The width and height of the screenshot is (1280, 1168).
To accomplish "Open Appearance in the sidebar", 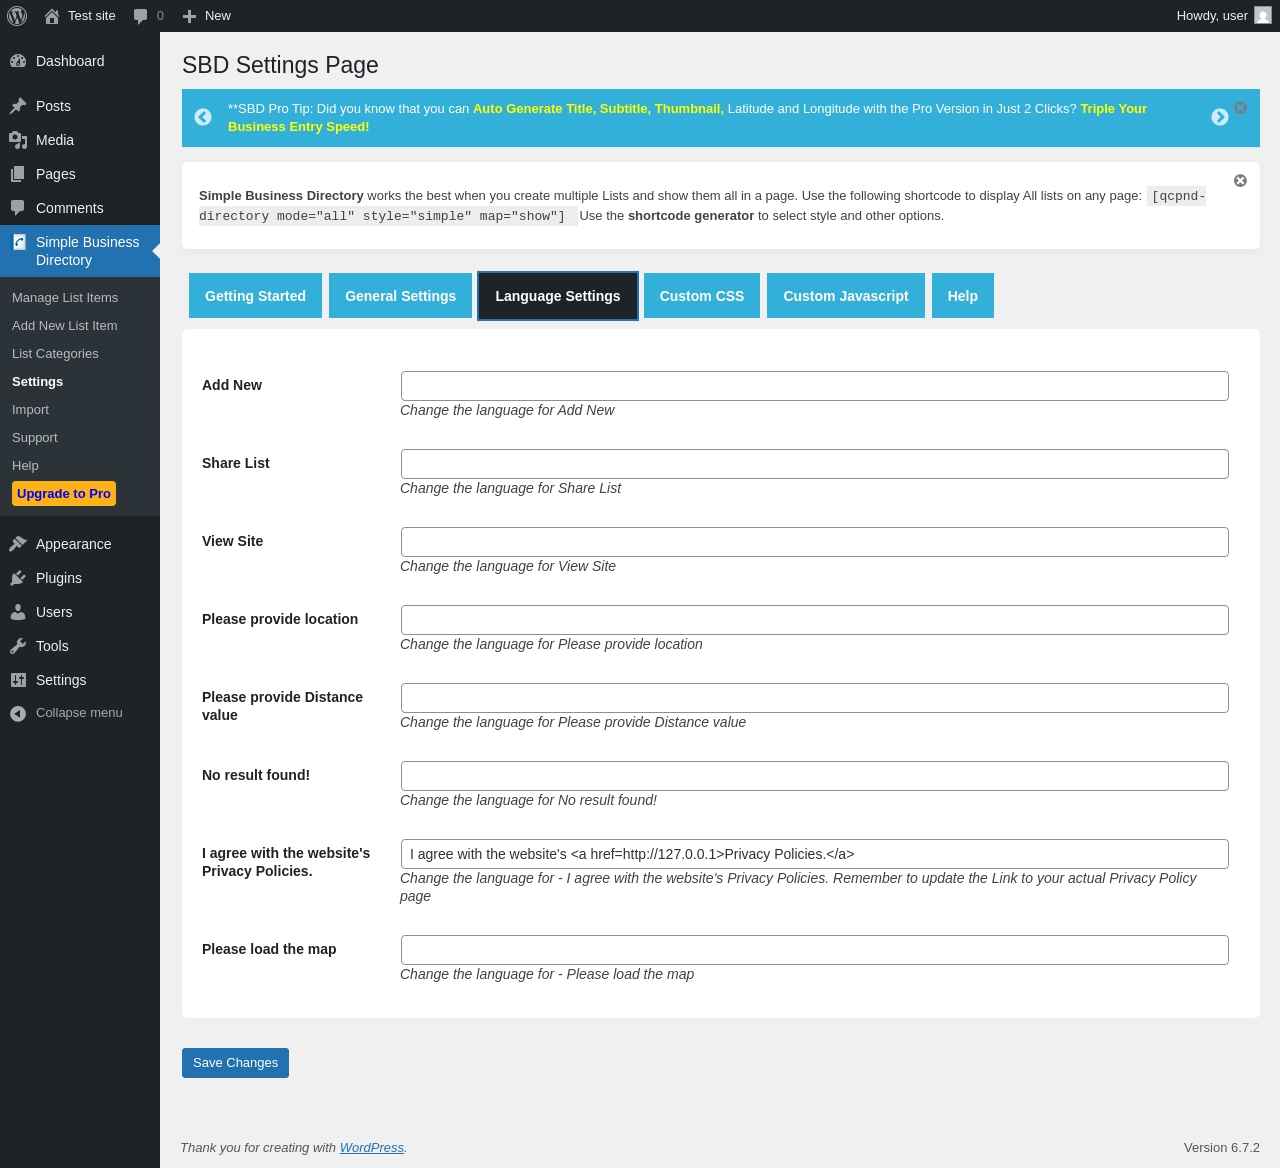I will pyautogui.click(x=74, y=544).
